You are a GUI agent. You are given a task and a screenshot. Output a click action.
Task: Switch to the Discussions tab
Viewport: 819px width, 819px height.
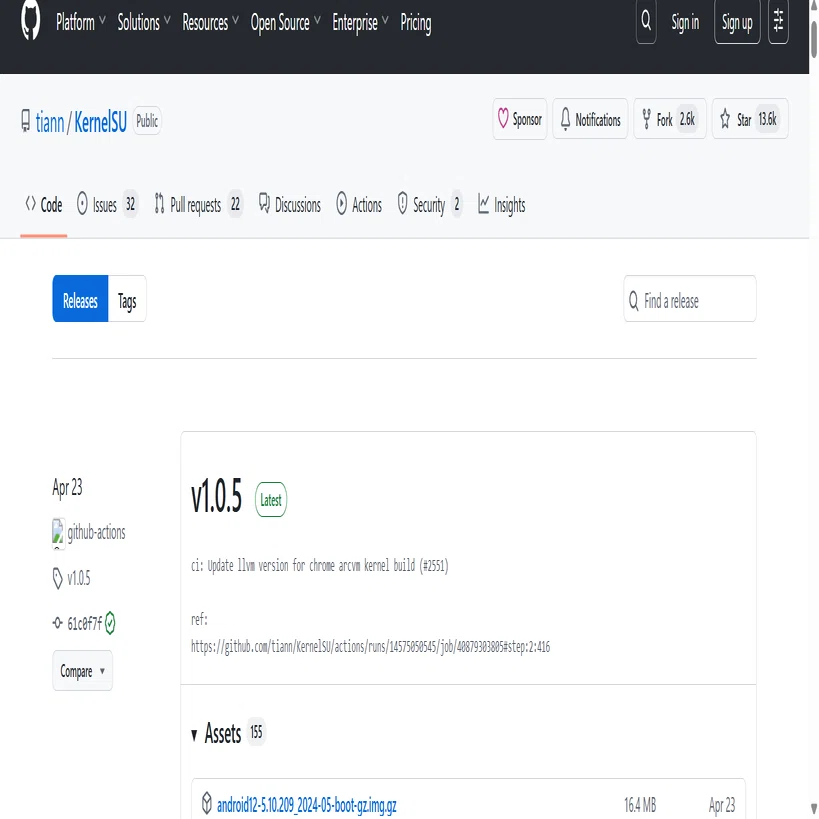click(x=290, y=205)
